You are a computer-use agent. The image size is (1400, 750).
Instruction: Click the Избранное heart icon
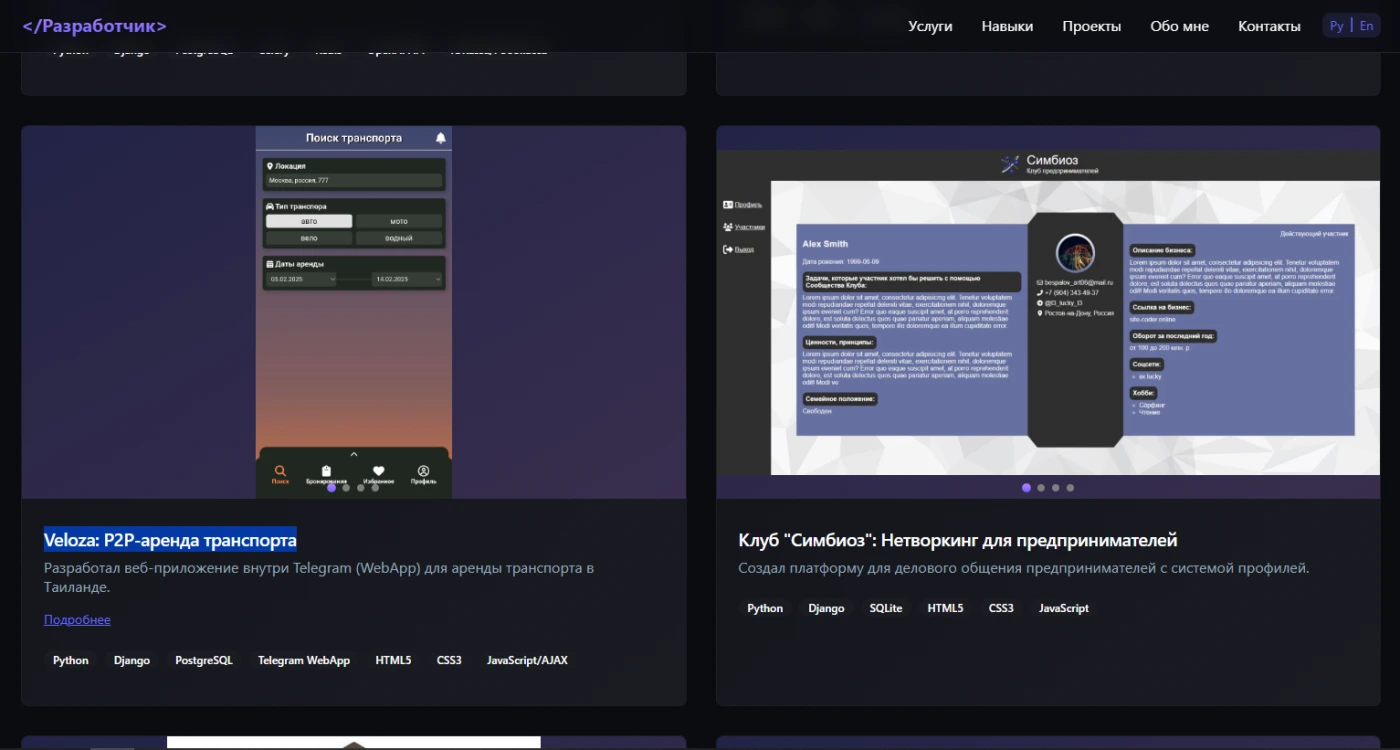coord(378,471)
